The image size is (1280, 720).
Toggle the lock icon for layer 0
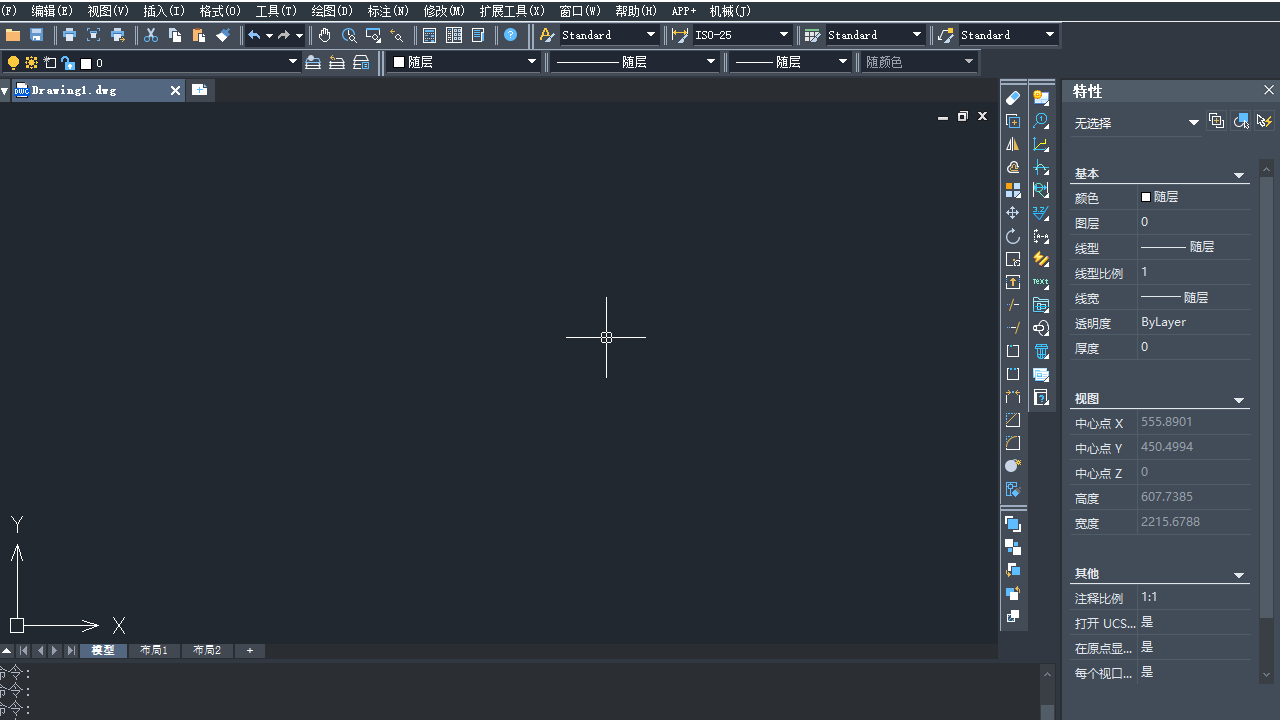[x=68, y=63]
